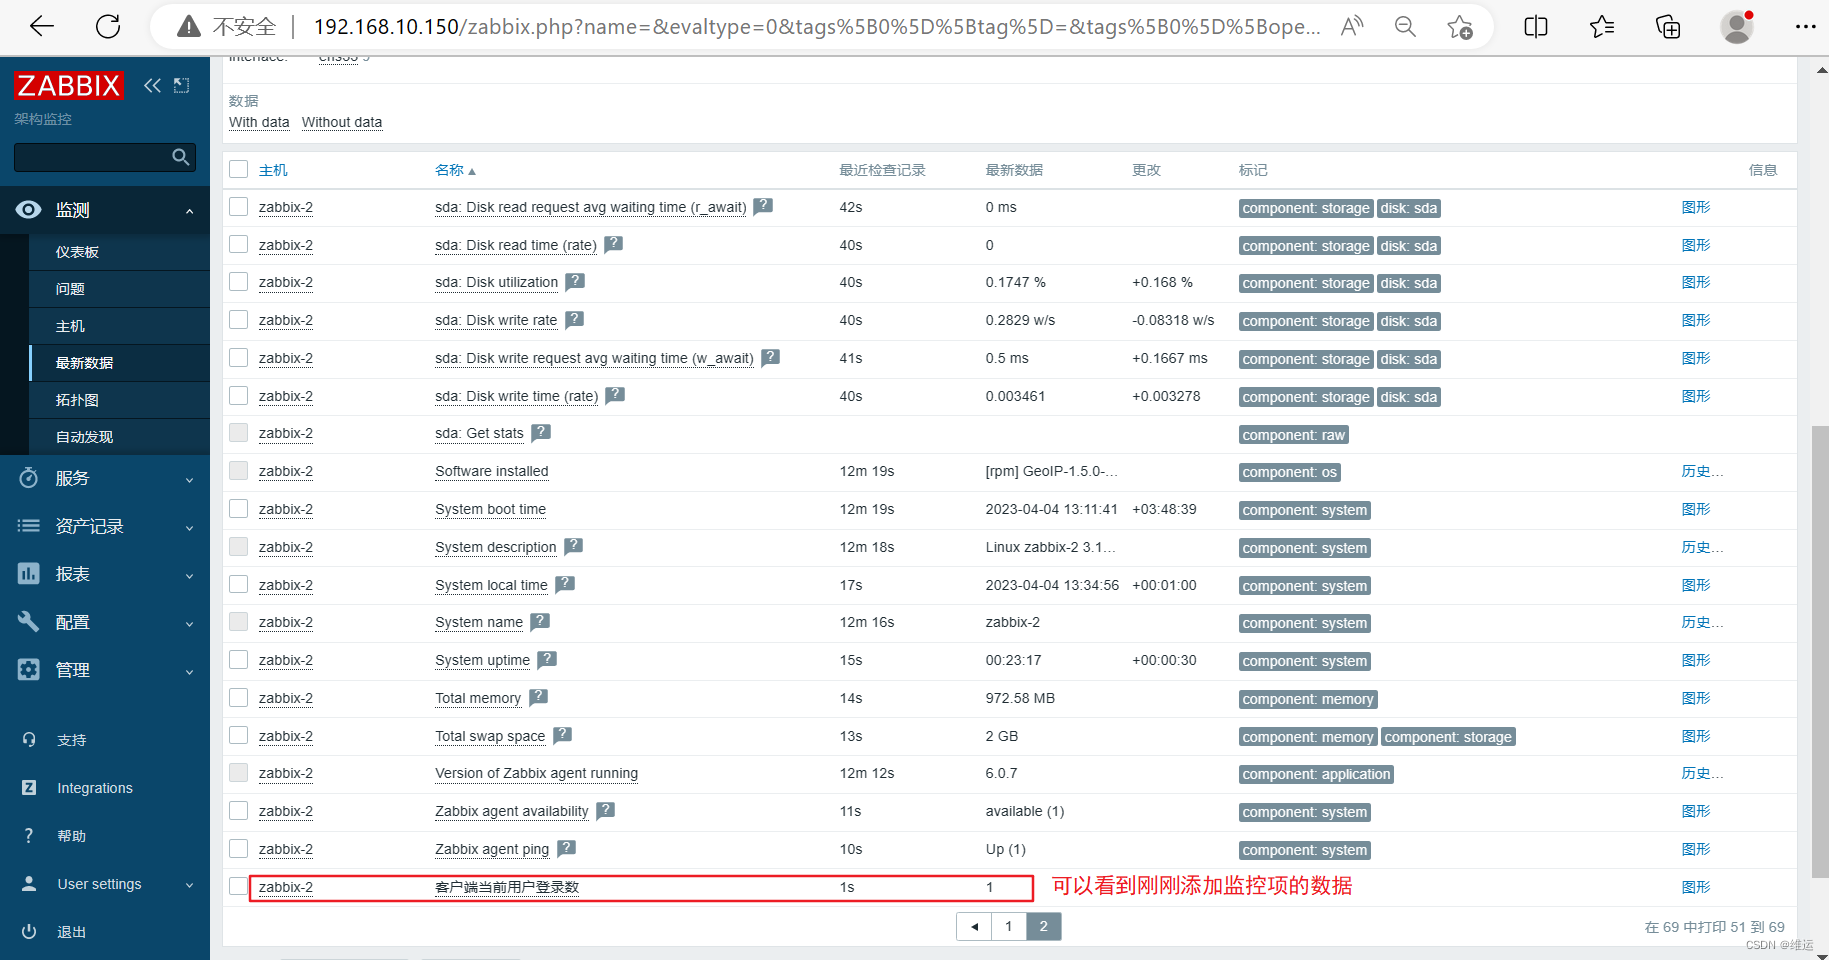1829x960 pixels.
Task: Click the component: raw tag on Get stats row
Action: [1294, 435]
